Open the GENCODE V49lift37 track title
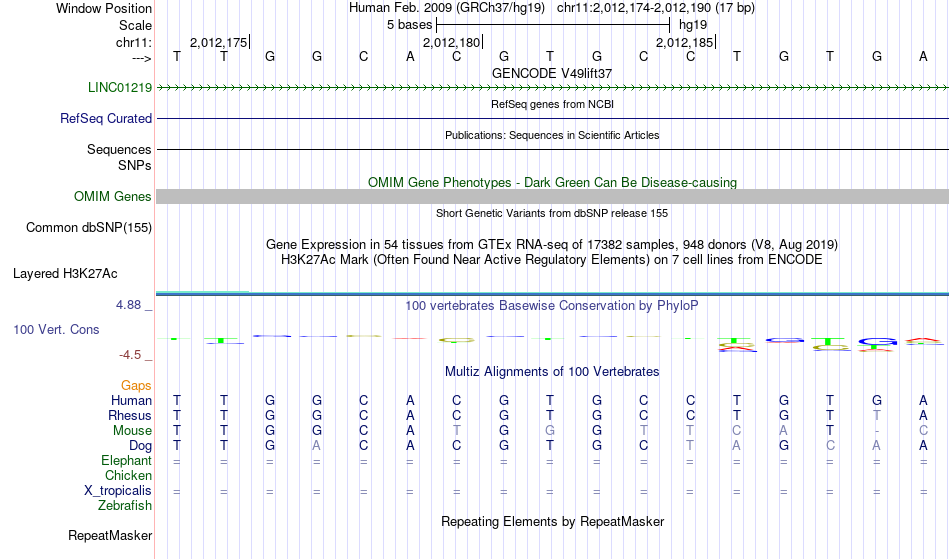 (552, 73)
